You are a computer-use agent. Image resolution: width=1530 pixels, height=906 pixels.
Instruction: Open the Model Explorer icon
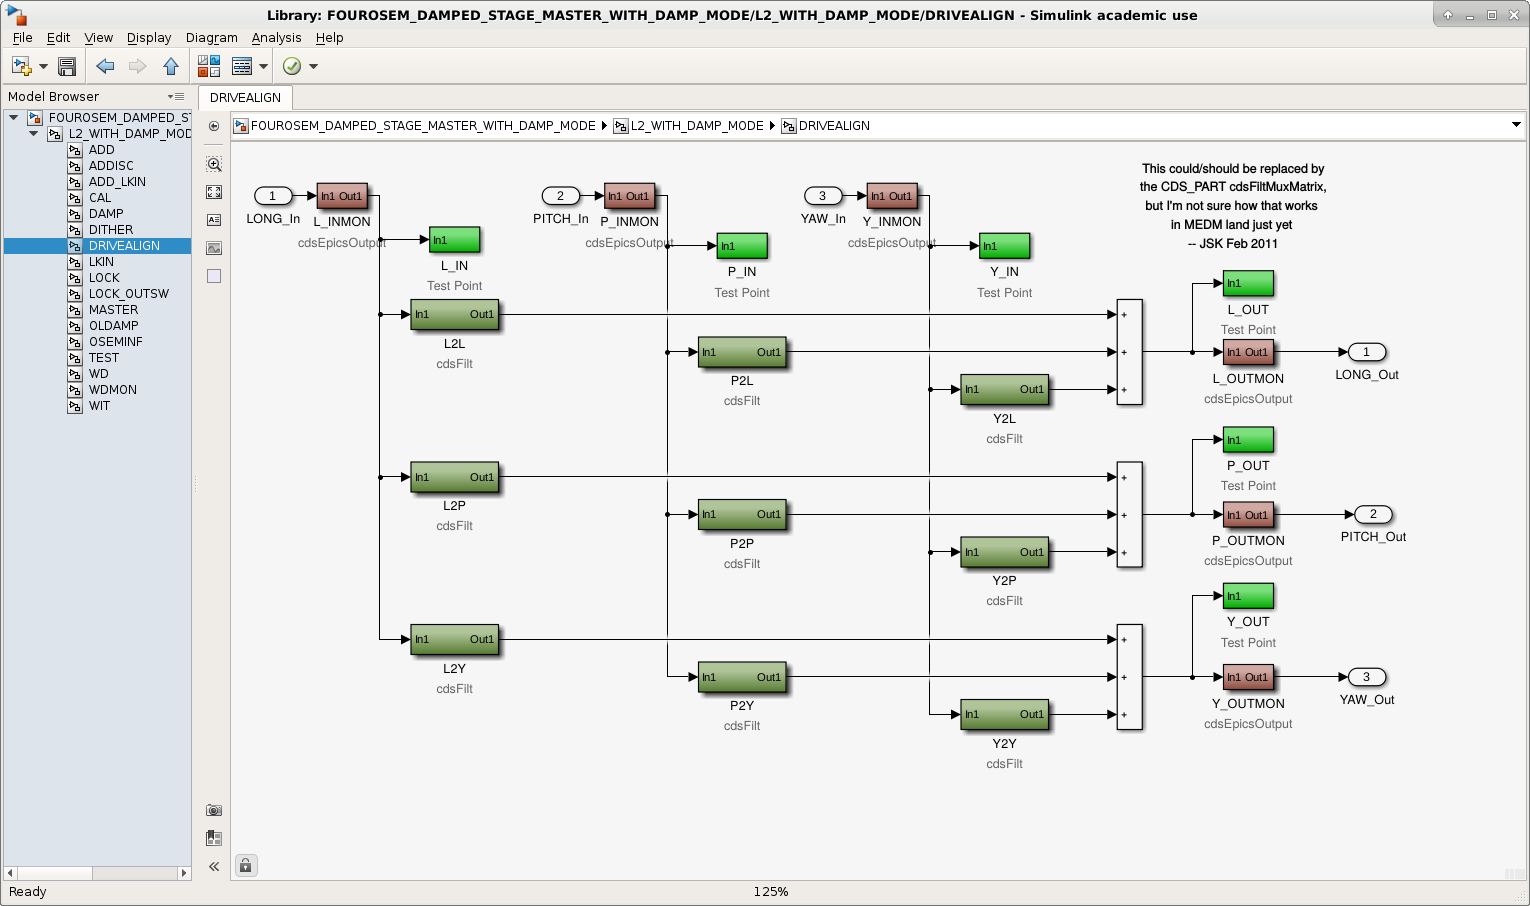[x=242, y=66]
